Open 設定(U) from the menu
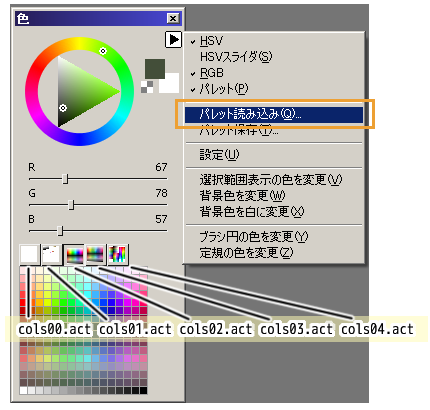 click(274, 155)
